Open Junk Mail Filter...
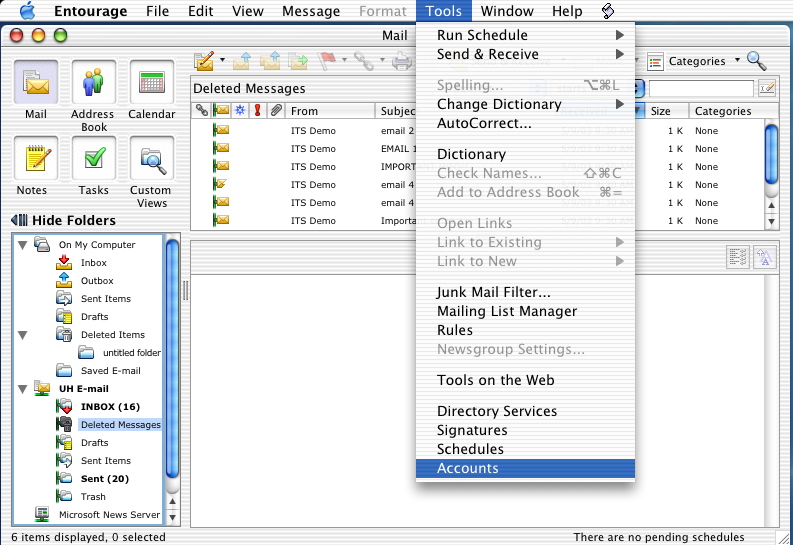 (x=525, y=292)
